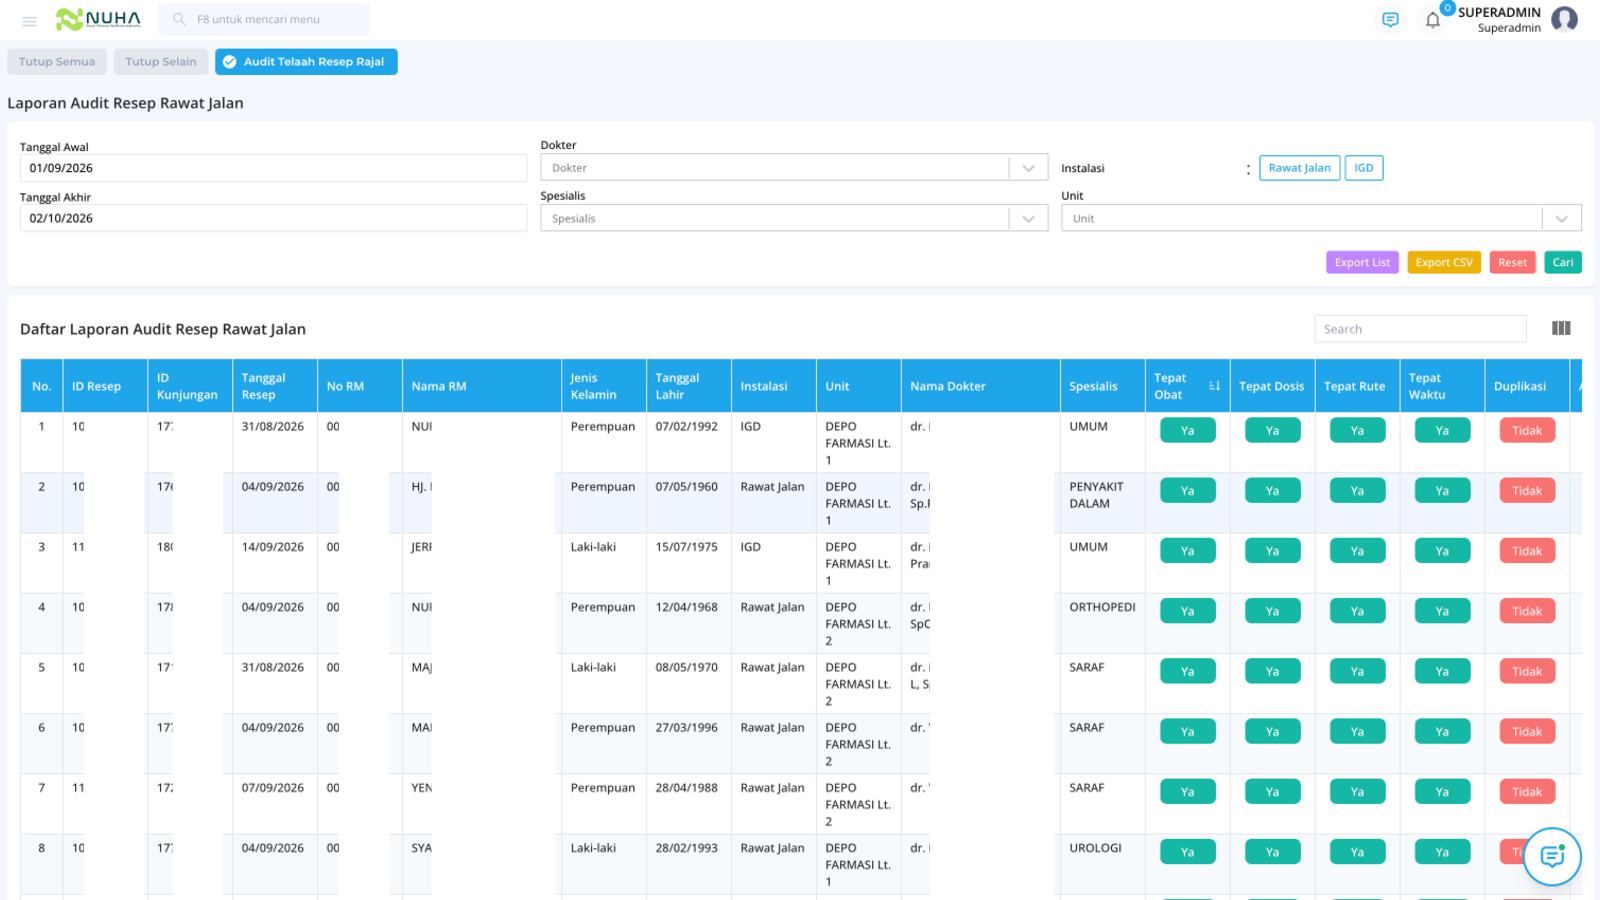Focus the Tanggal Awal date field
Viewport: 1600px width, 900px height.
(273, 168)
